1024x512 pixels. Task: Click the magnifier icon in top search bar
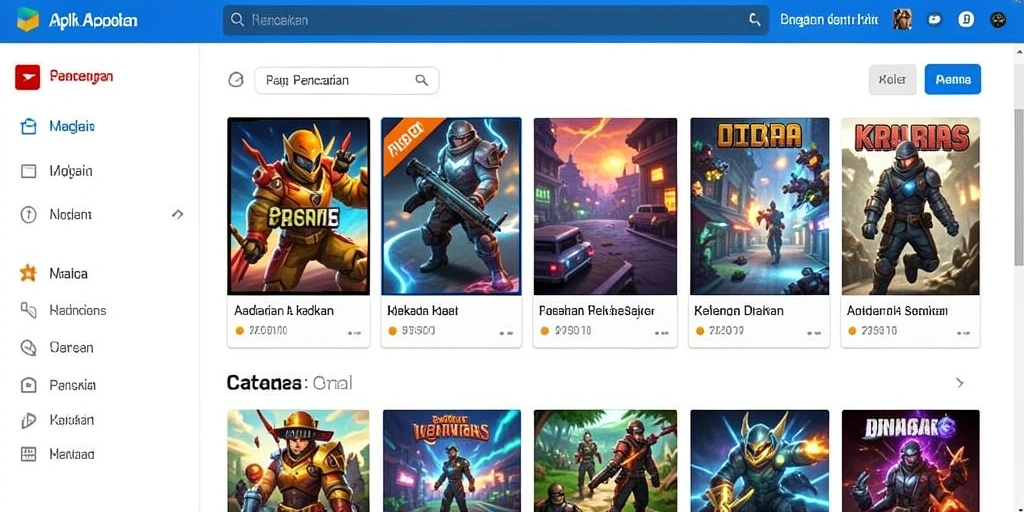point(238,20)
